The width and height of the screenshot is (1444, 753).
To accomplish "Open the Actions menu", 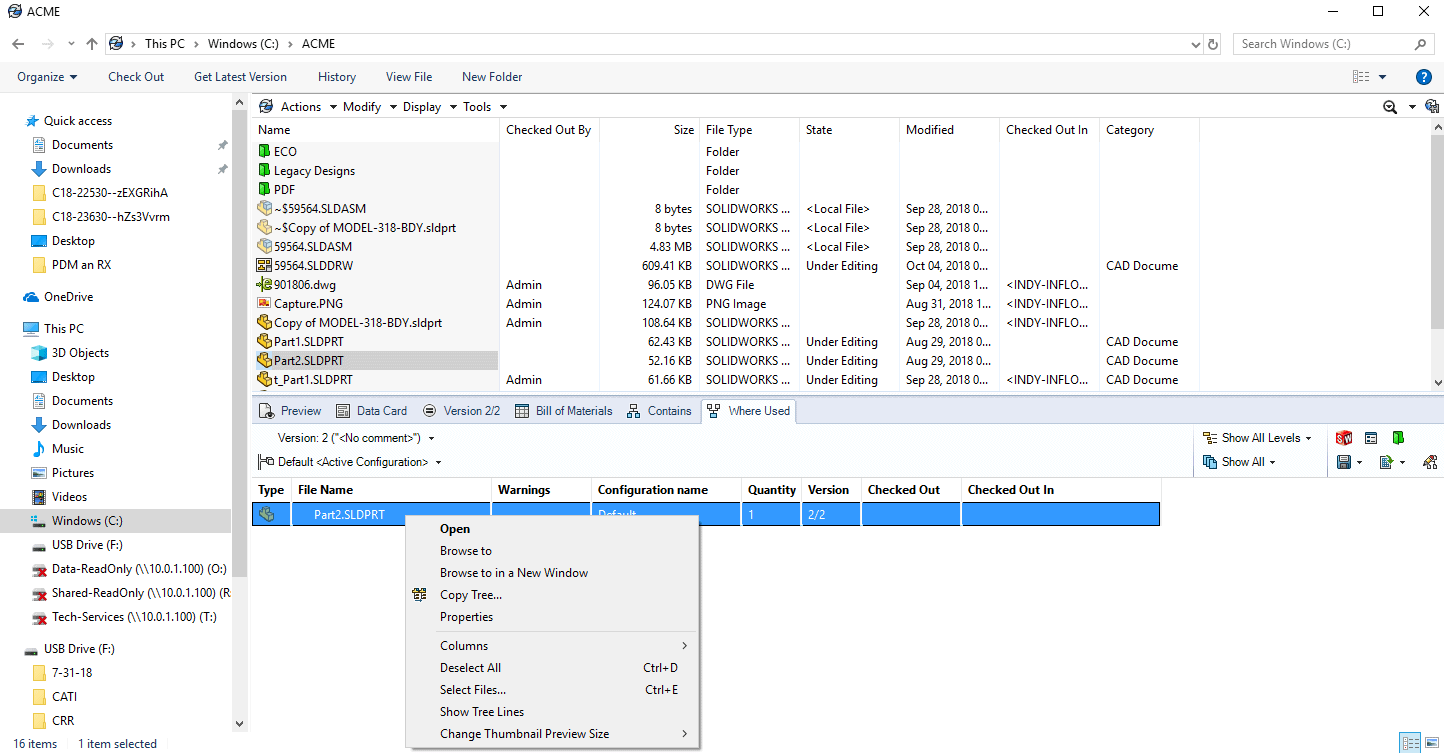I will pos(307,107).
